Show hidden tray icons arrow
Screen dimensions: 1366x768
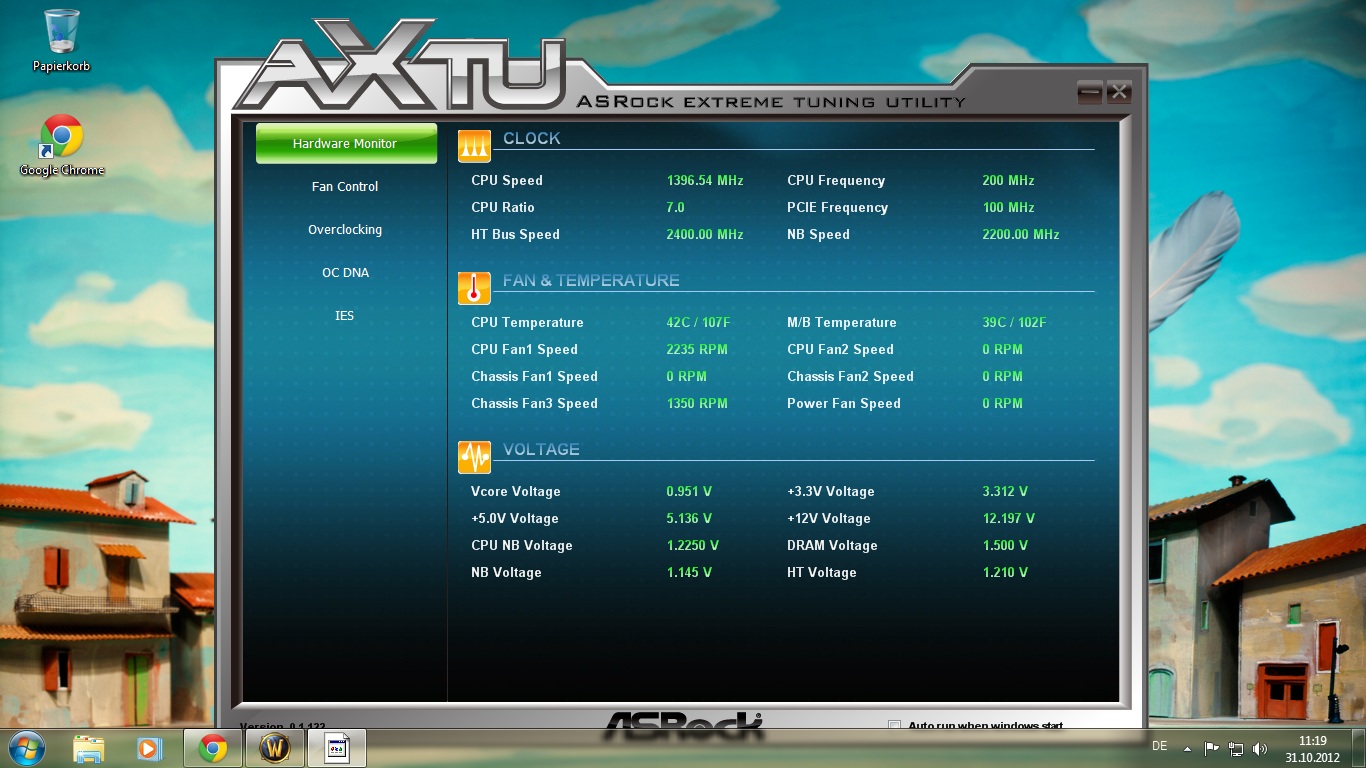(1187, 748)
